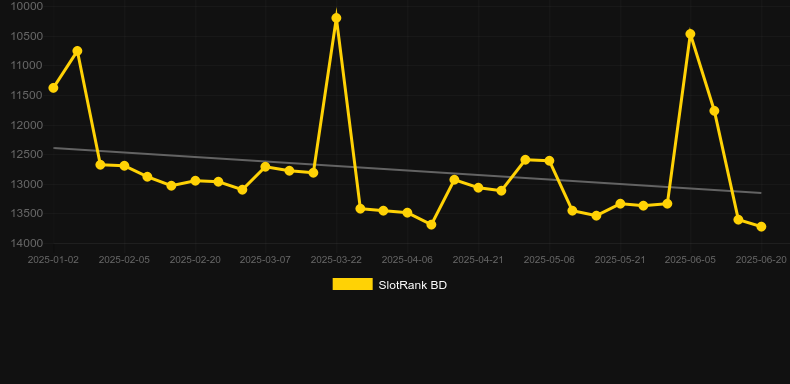Click the "14000" y-axis label

(27, 243)
